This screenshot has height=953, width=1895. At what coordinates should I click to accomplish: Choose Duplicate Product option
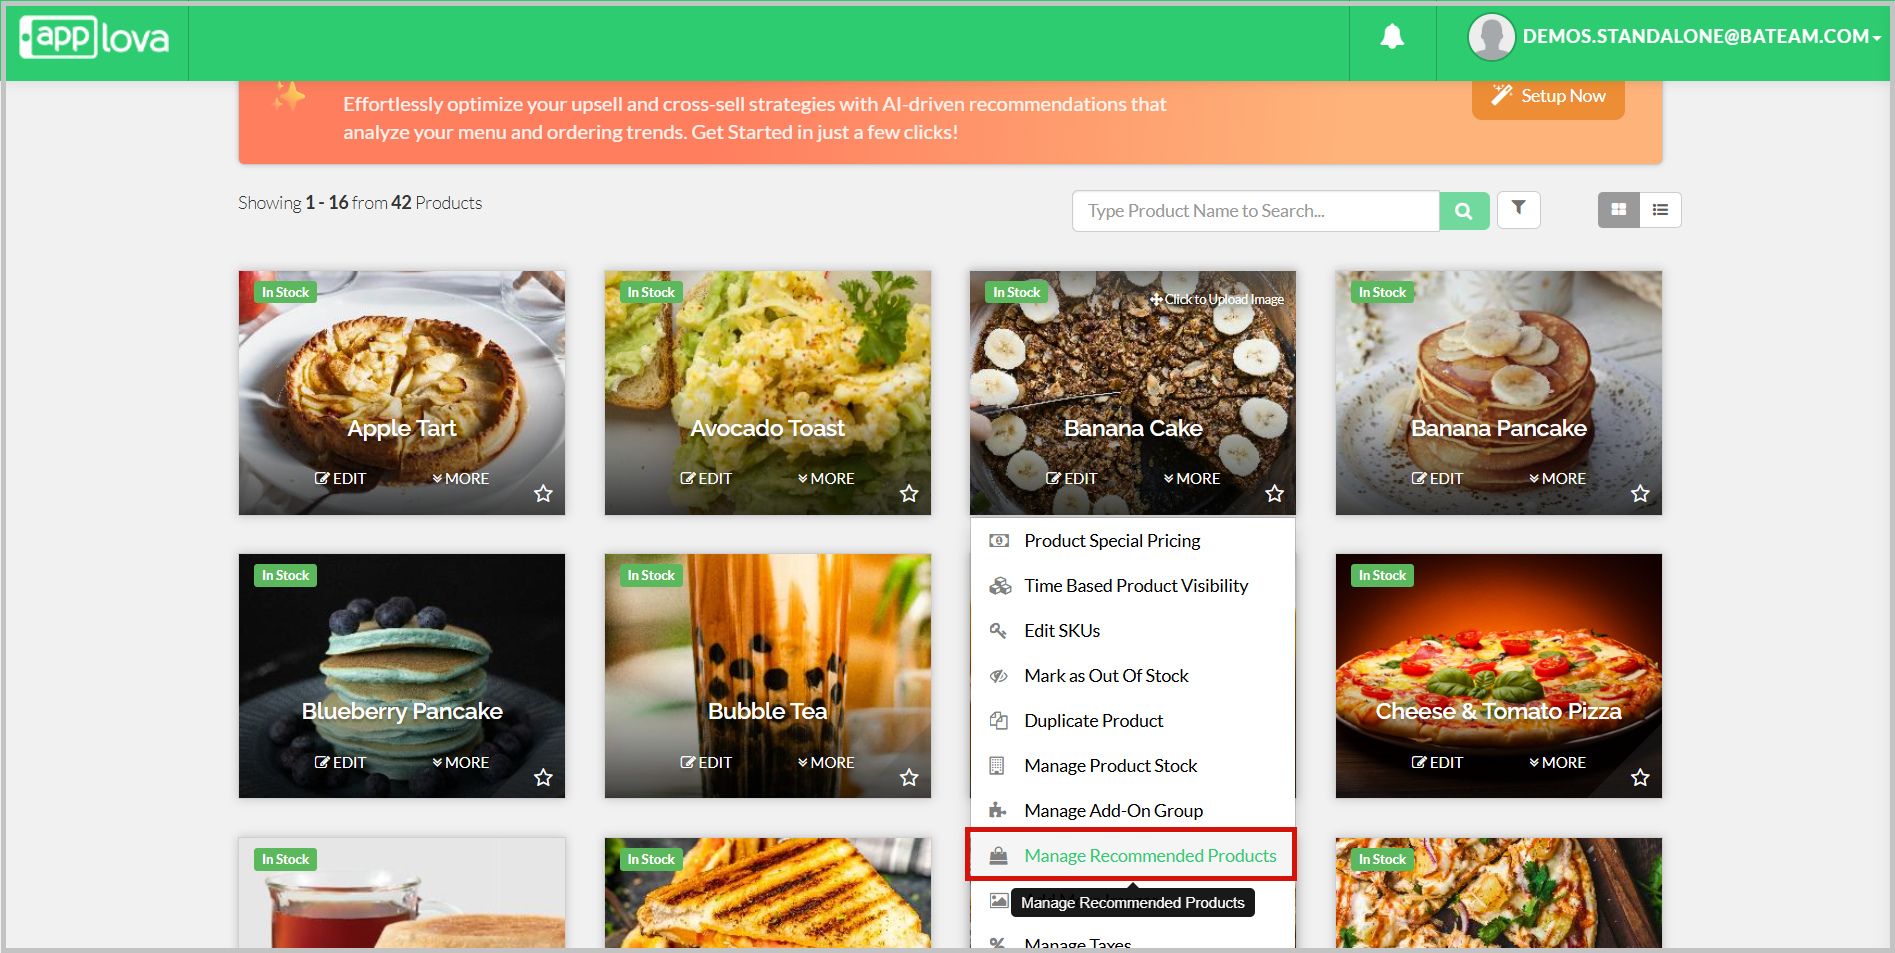click(x=1133, y=721)
